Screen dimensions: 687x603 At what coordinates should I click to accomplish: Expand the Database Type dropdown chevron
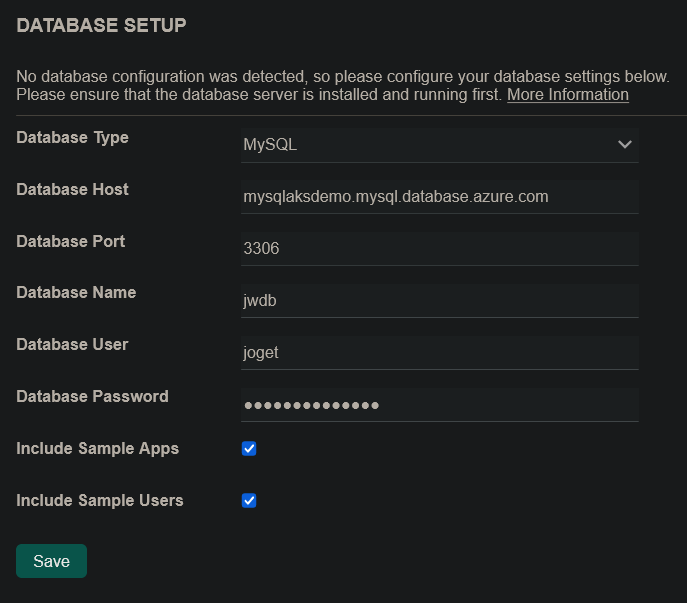click(x=625, y=145)
